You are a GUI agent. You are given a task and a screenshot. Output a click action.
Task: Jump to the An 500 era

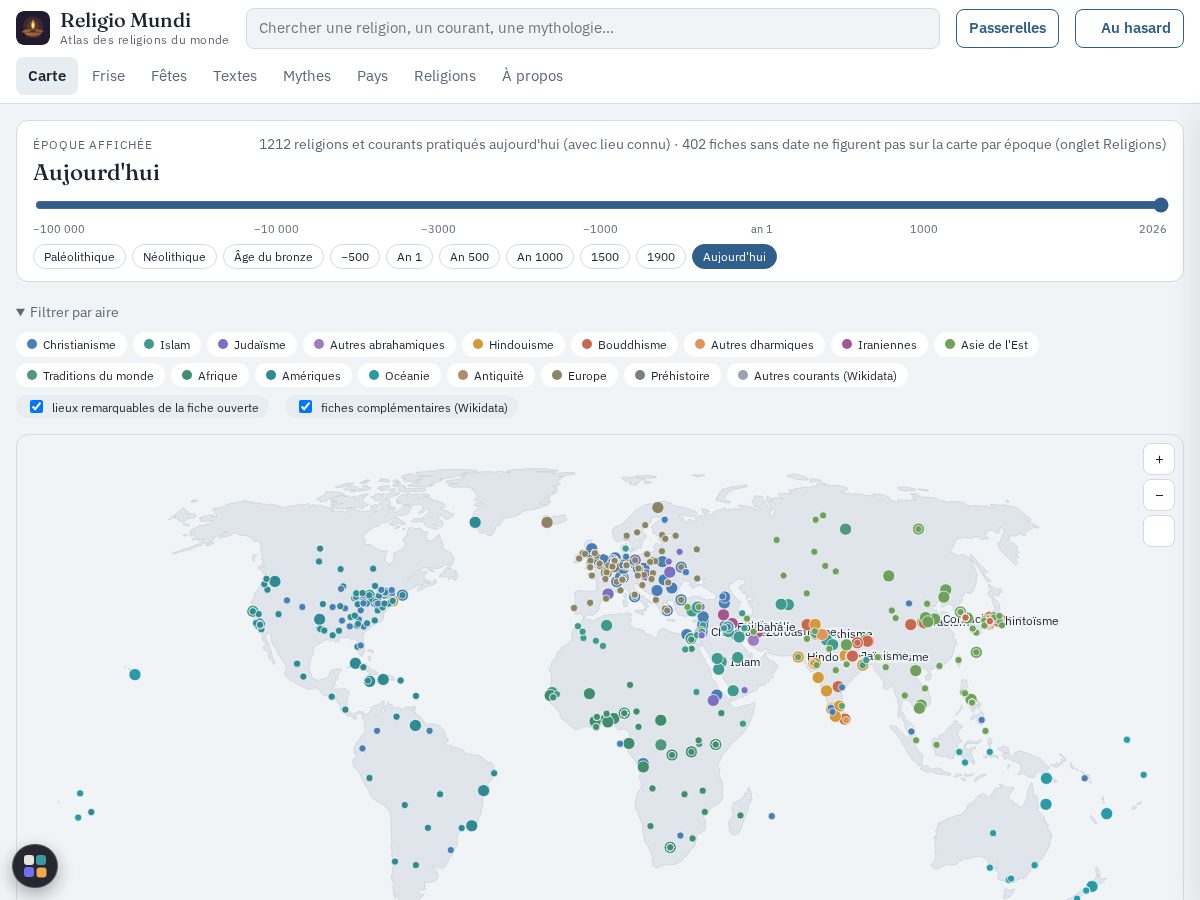(x=469, y=257)
